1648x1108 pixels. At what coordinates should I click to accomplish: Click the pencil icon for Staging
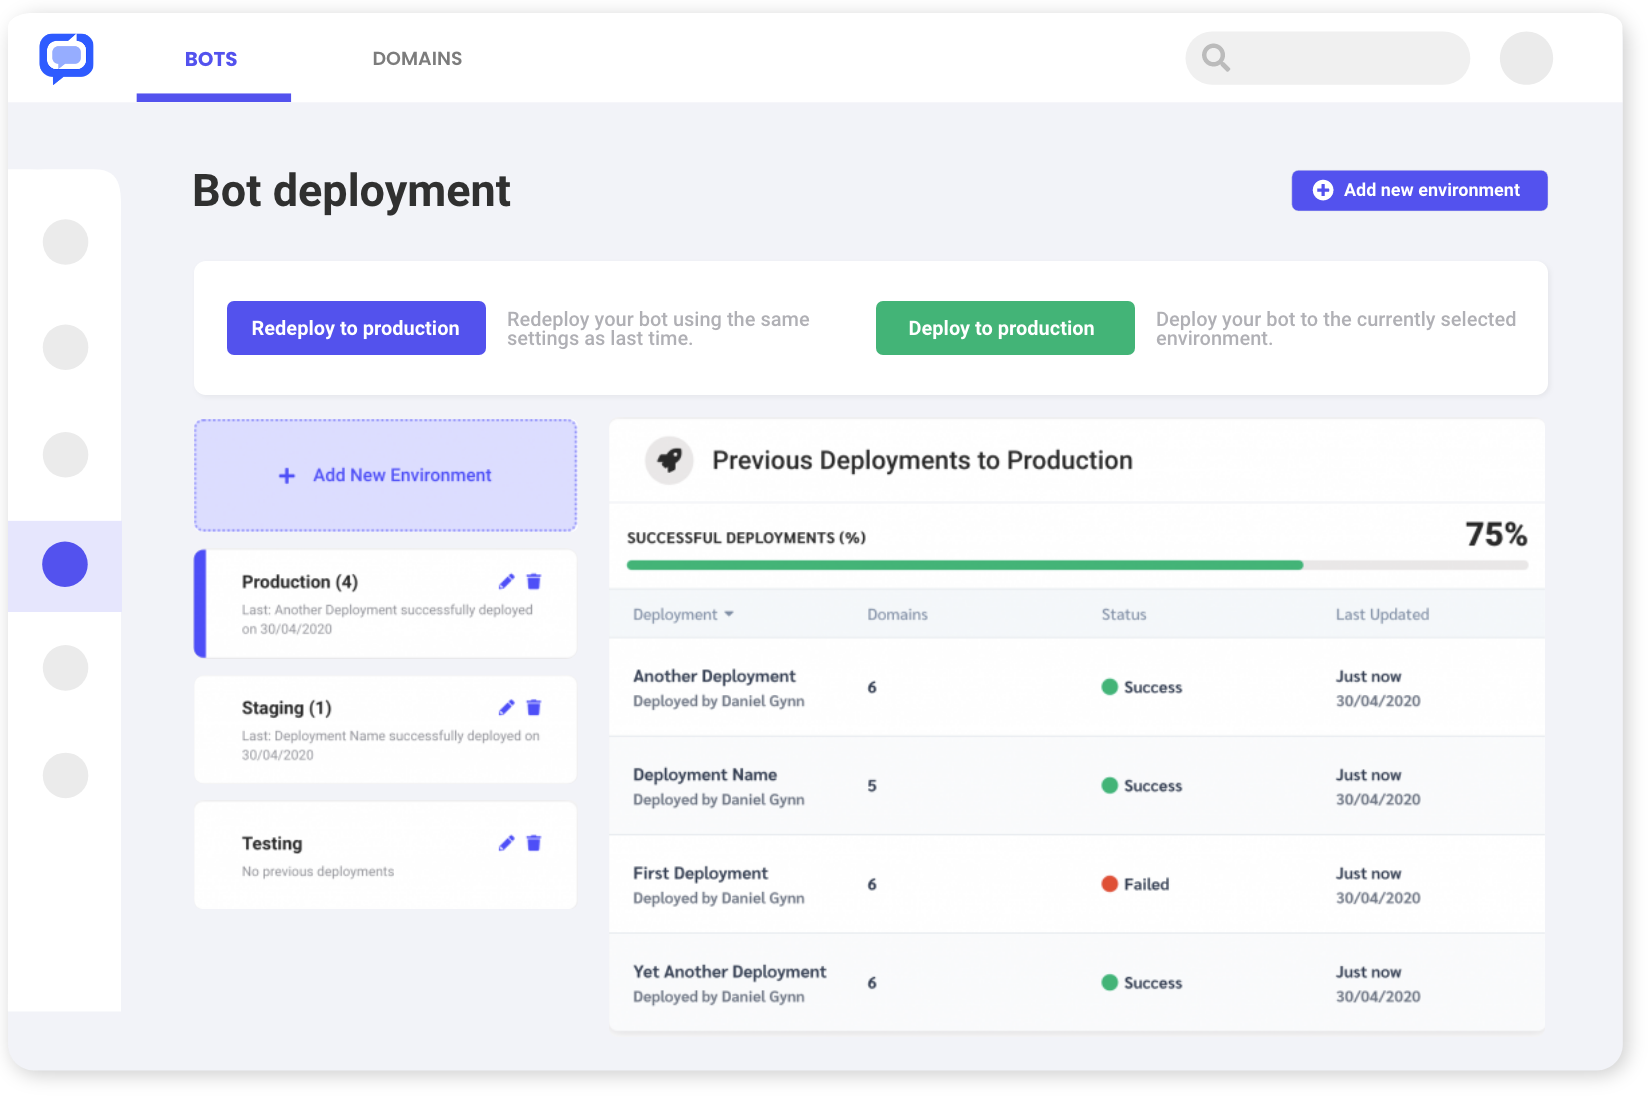coord(507,708)
